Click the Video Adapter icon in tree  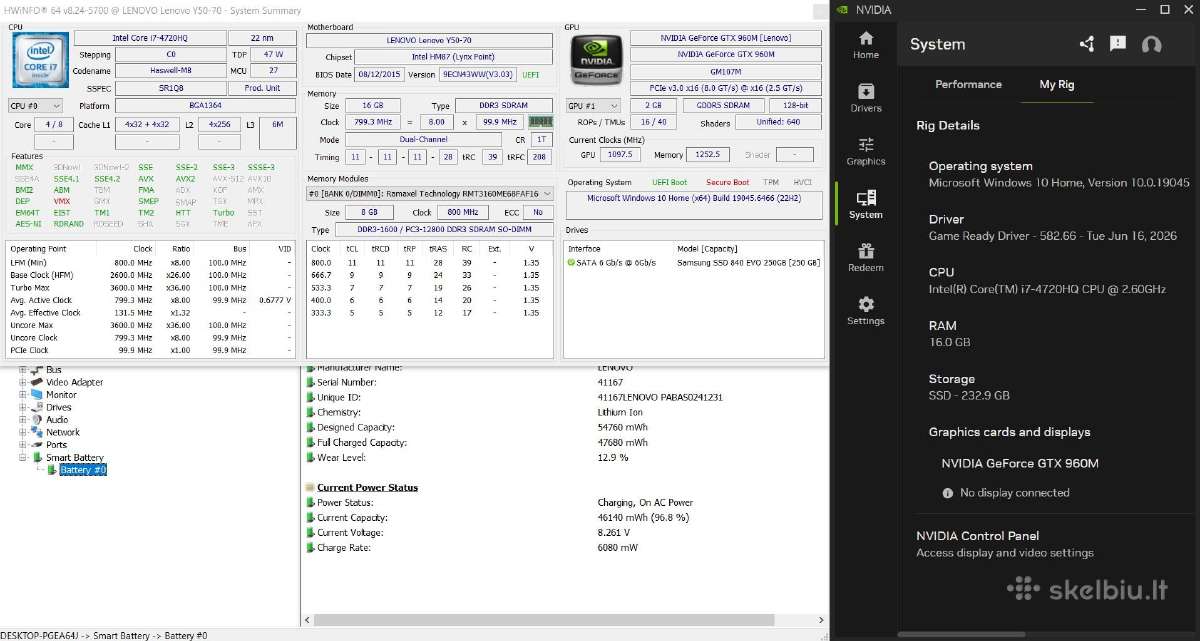pyautogui.click(x=37, y=382)
